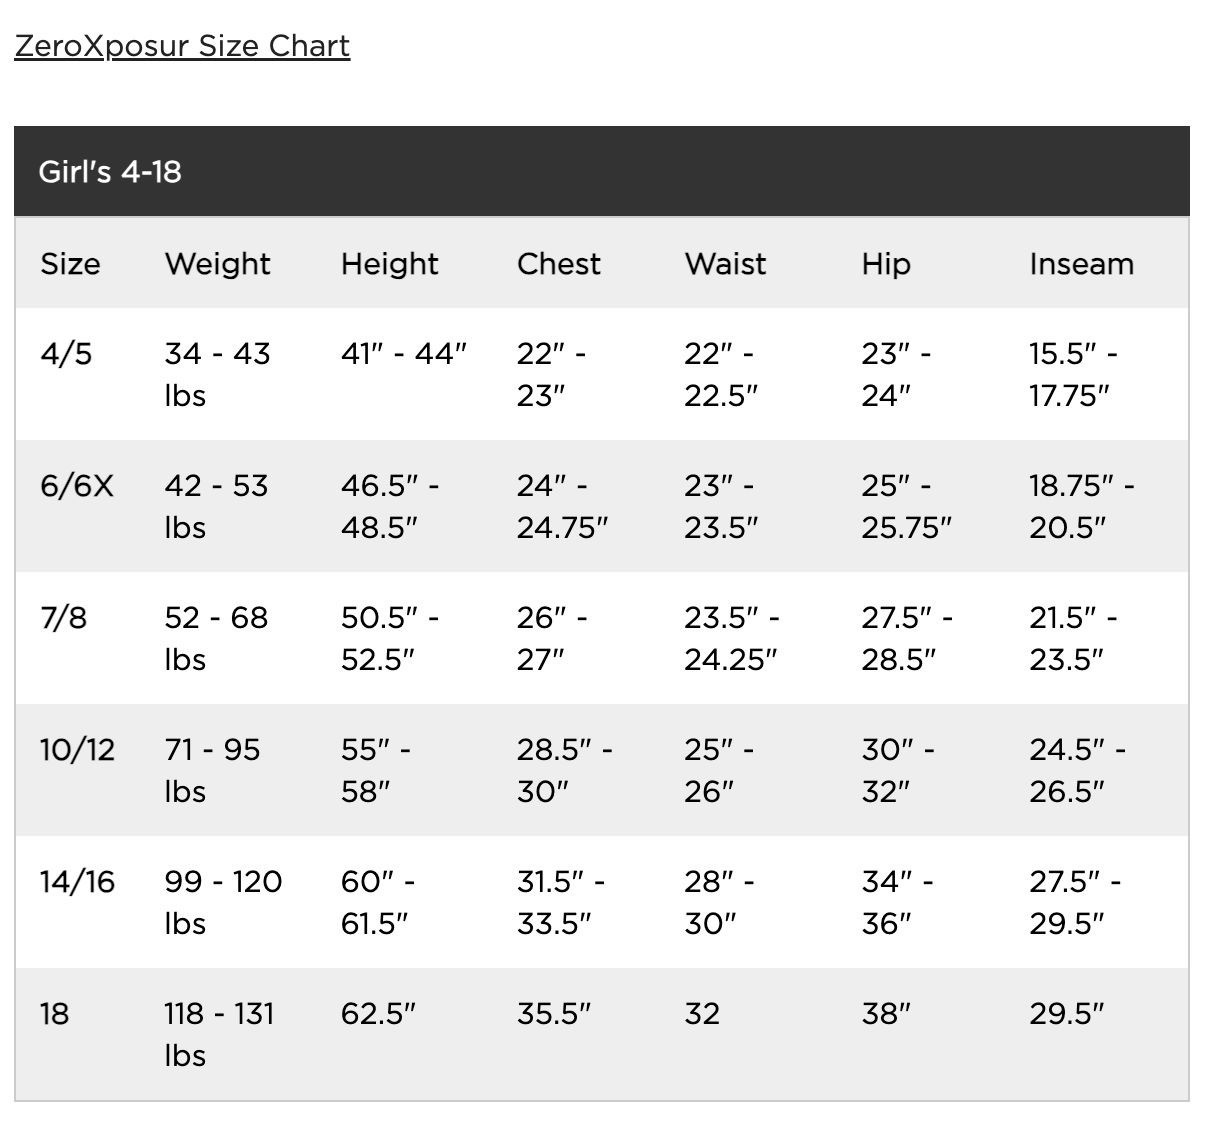Click the Size column header
Screen dimensions: 1214x1128
pos(70,264)
